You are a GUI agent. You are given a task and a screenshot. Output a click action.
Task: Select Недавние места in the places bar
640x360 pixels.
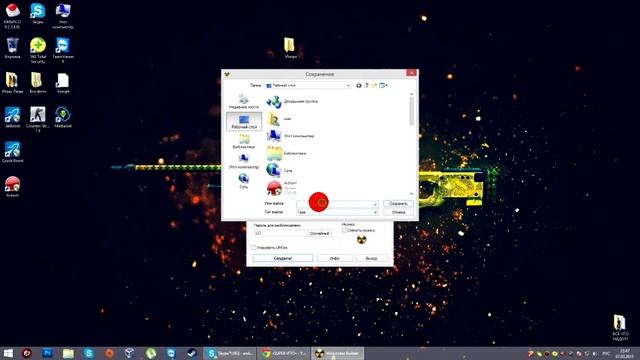click(244, 102)
